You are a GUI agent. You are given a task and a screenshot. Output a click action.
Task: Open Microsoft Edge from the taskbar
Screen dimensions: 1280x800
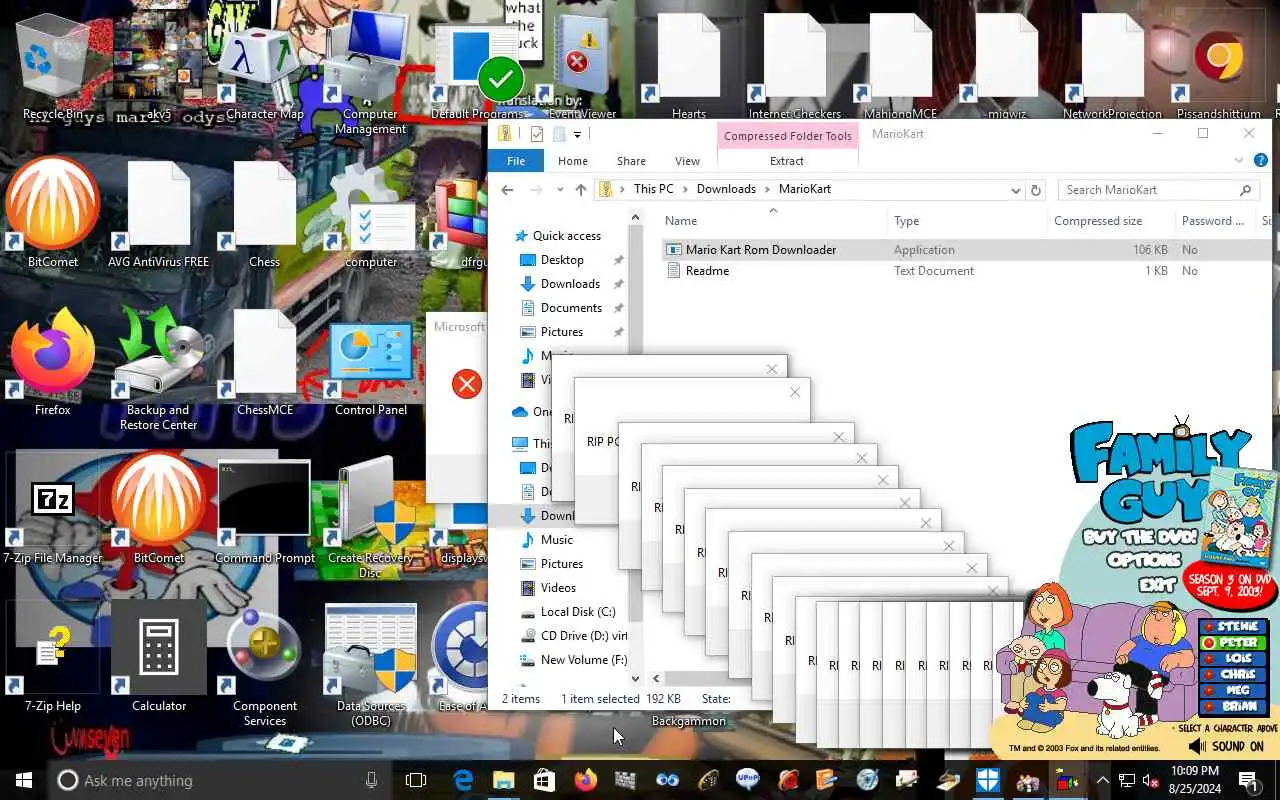click(463, 780)
